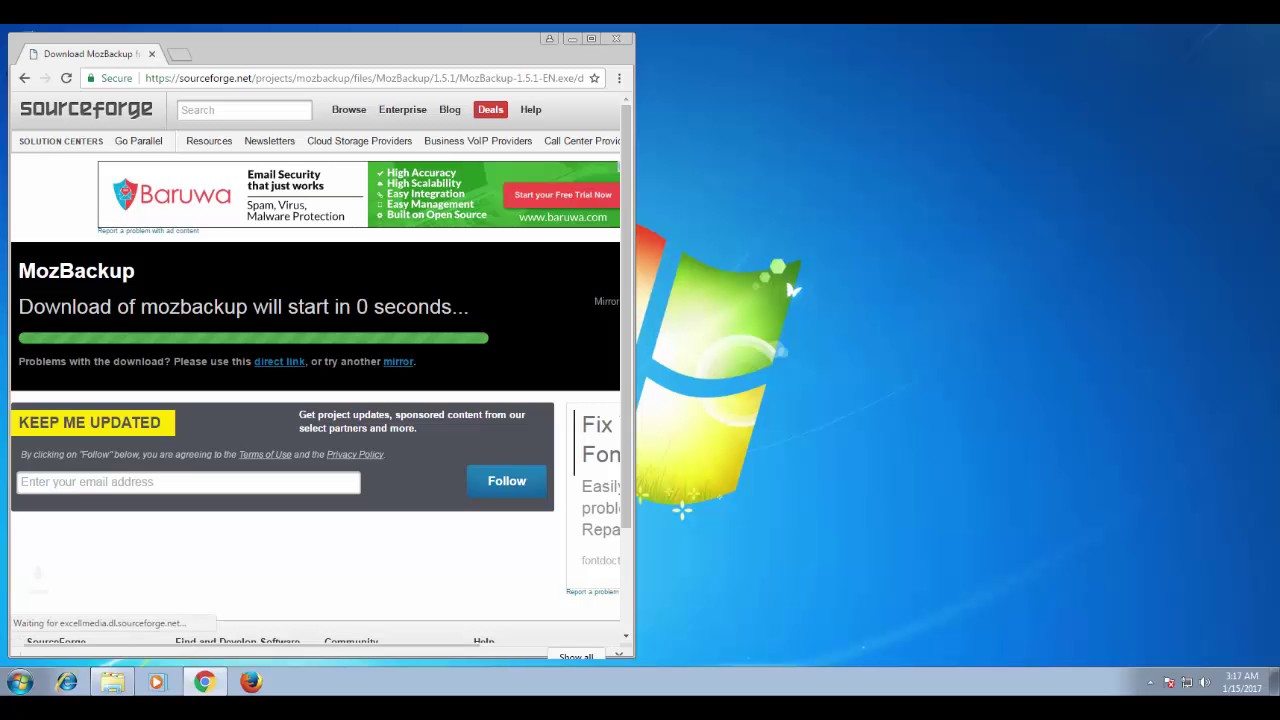Click the Chrome profile person icon

click(549, 39)
